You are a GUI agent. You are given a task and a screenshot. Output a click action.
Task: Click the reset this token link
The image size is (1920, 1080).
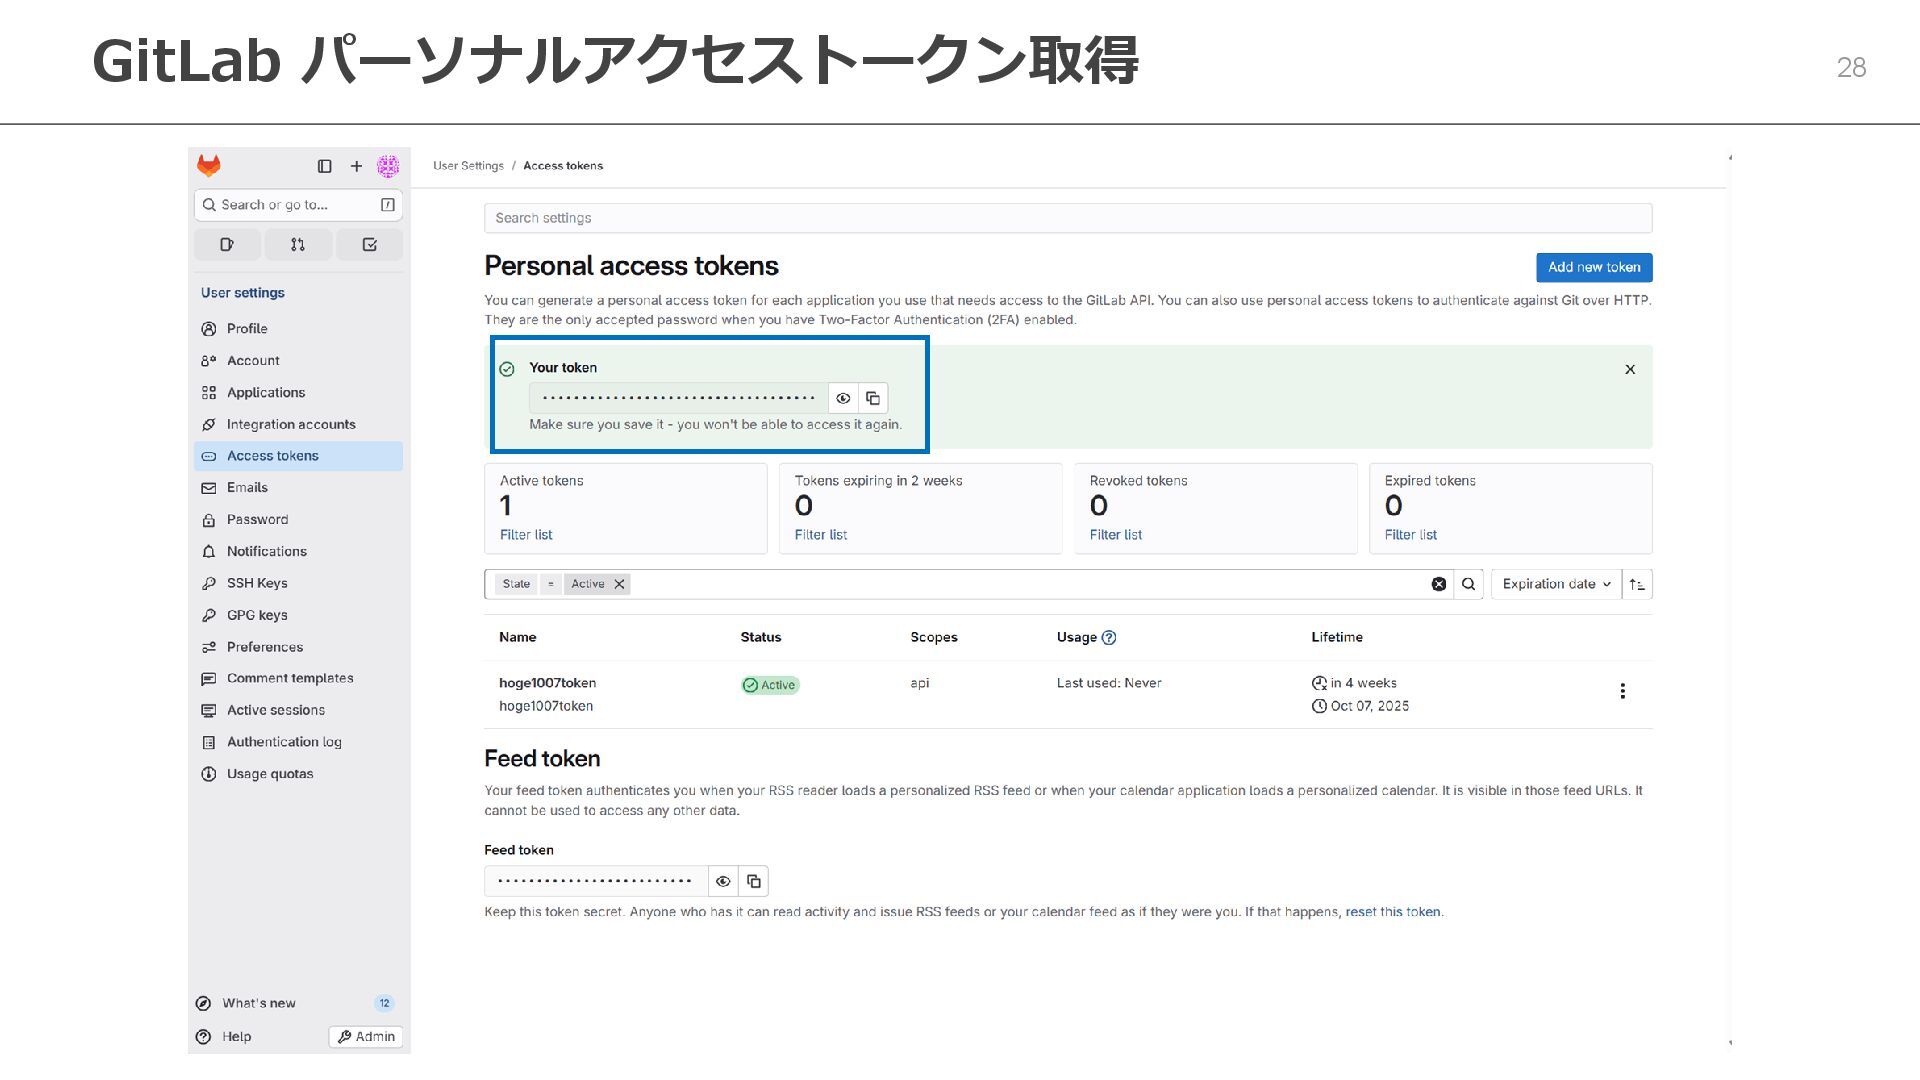point(1392,912)
